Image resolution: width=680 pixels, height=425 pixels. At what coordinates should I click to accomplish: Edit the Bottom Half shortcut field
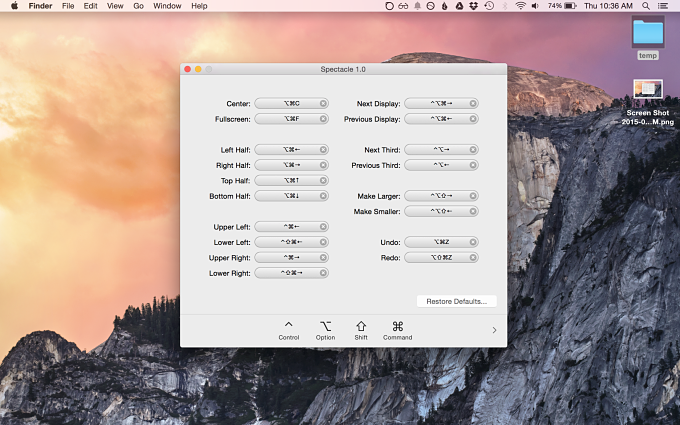[291, 196]
